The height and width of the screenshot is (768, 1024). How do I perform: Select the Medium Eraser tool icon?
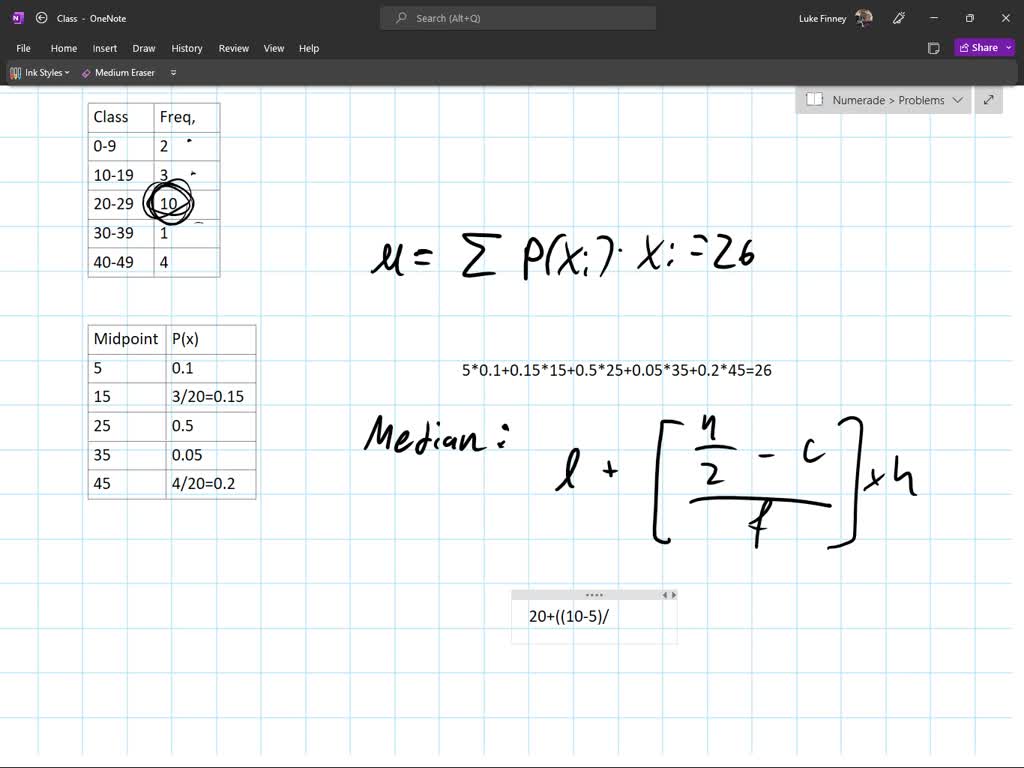click(87, 72)
